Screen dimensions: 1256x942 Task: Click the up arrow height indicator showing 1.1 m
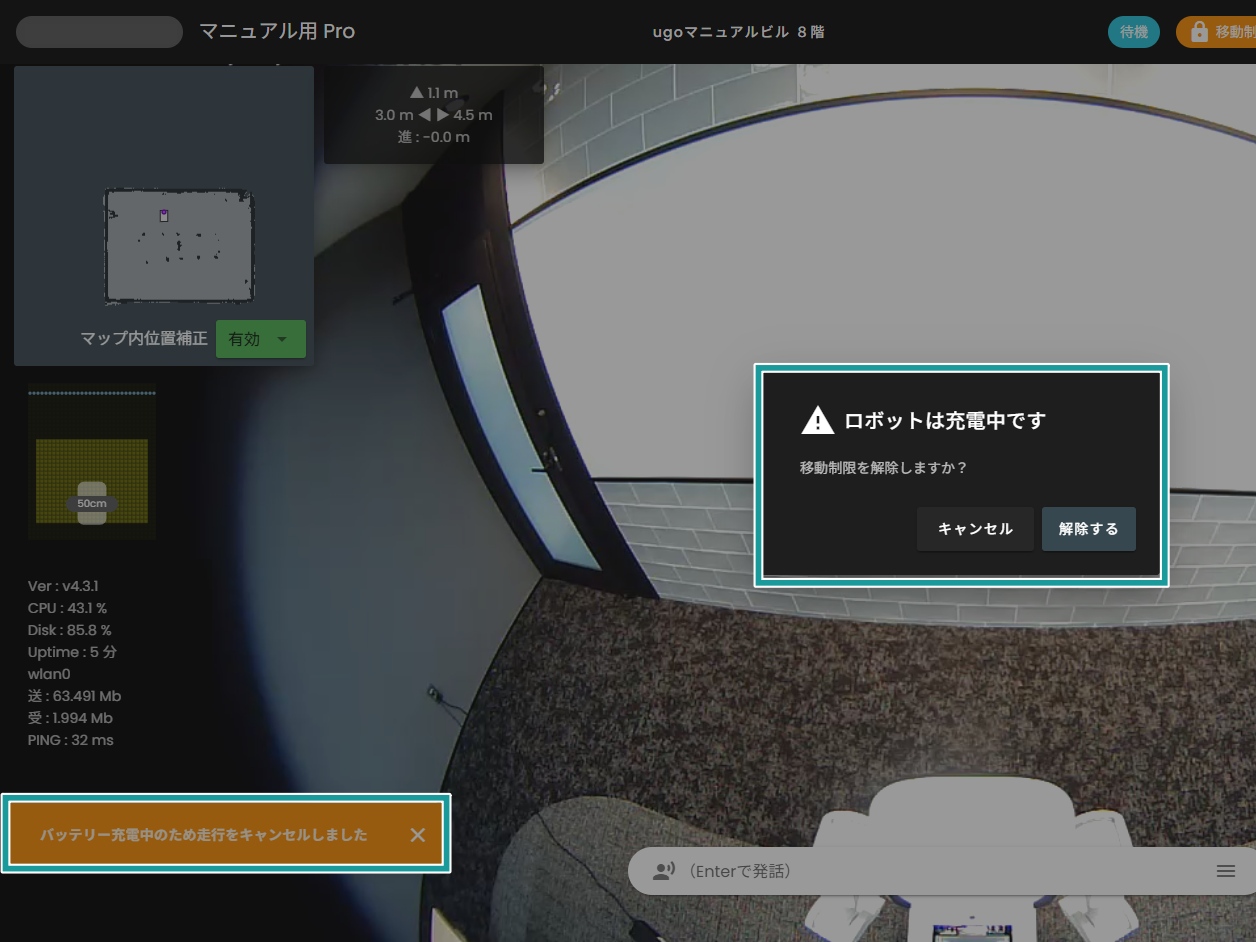(417, 92)
